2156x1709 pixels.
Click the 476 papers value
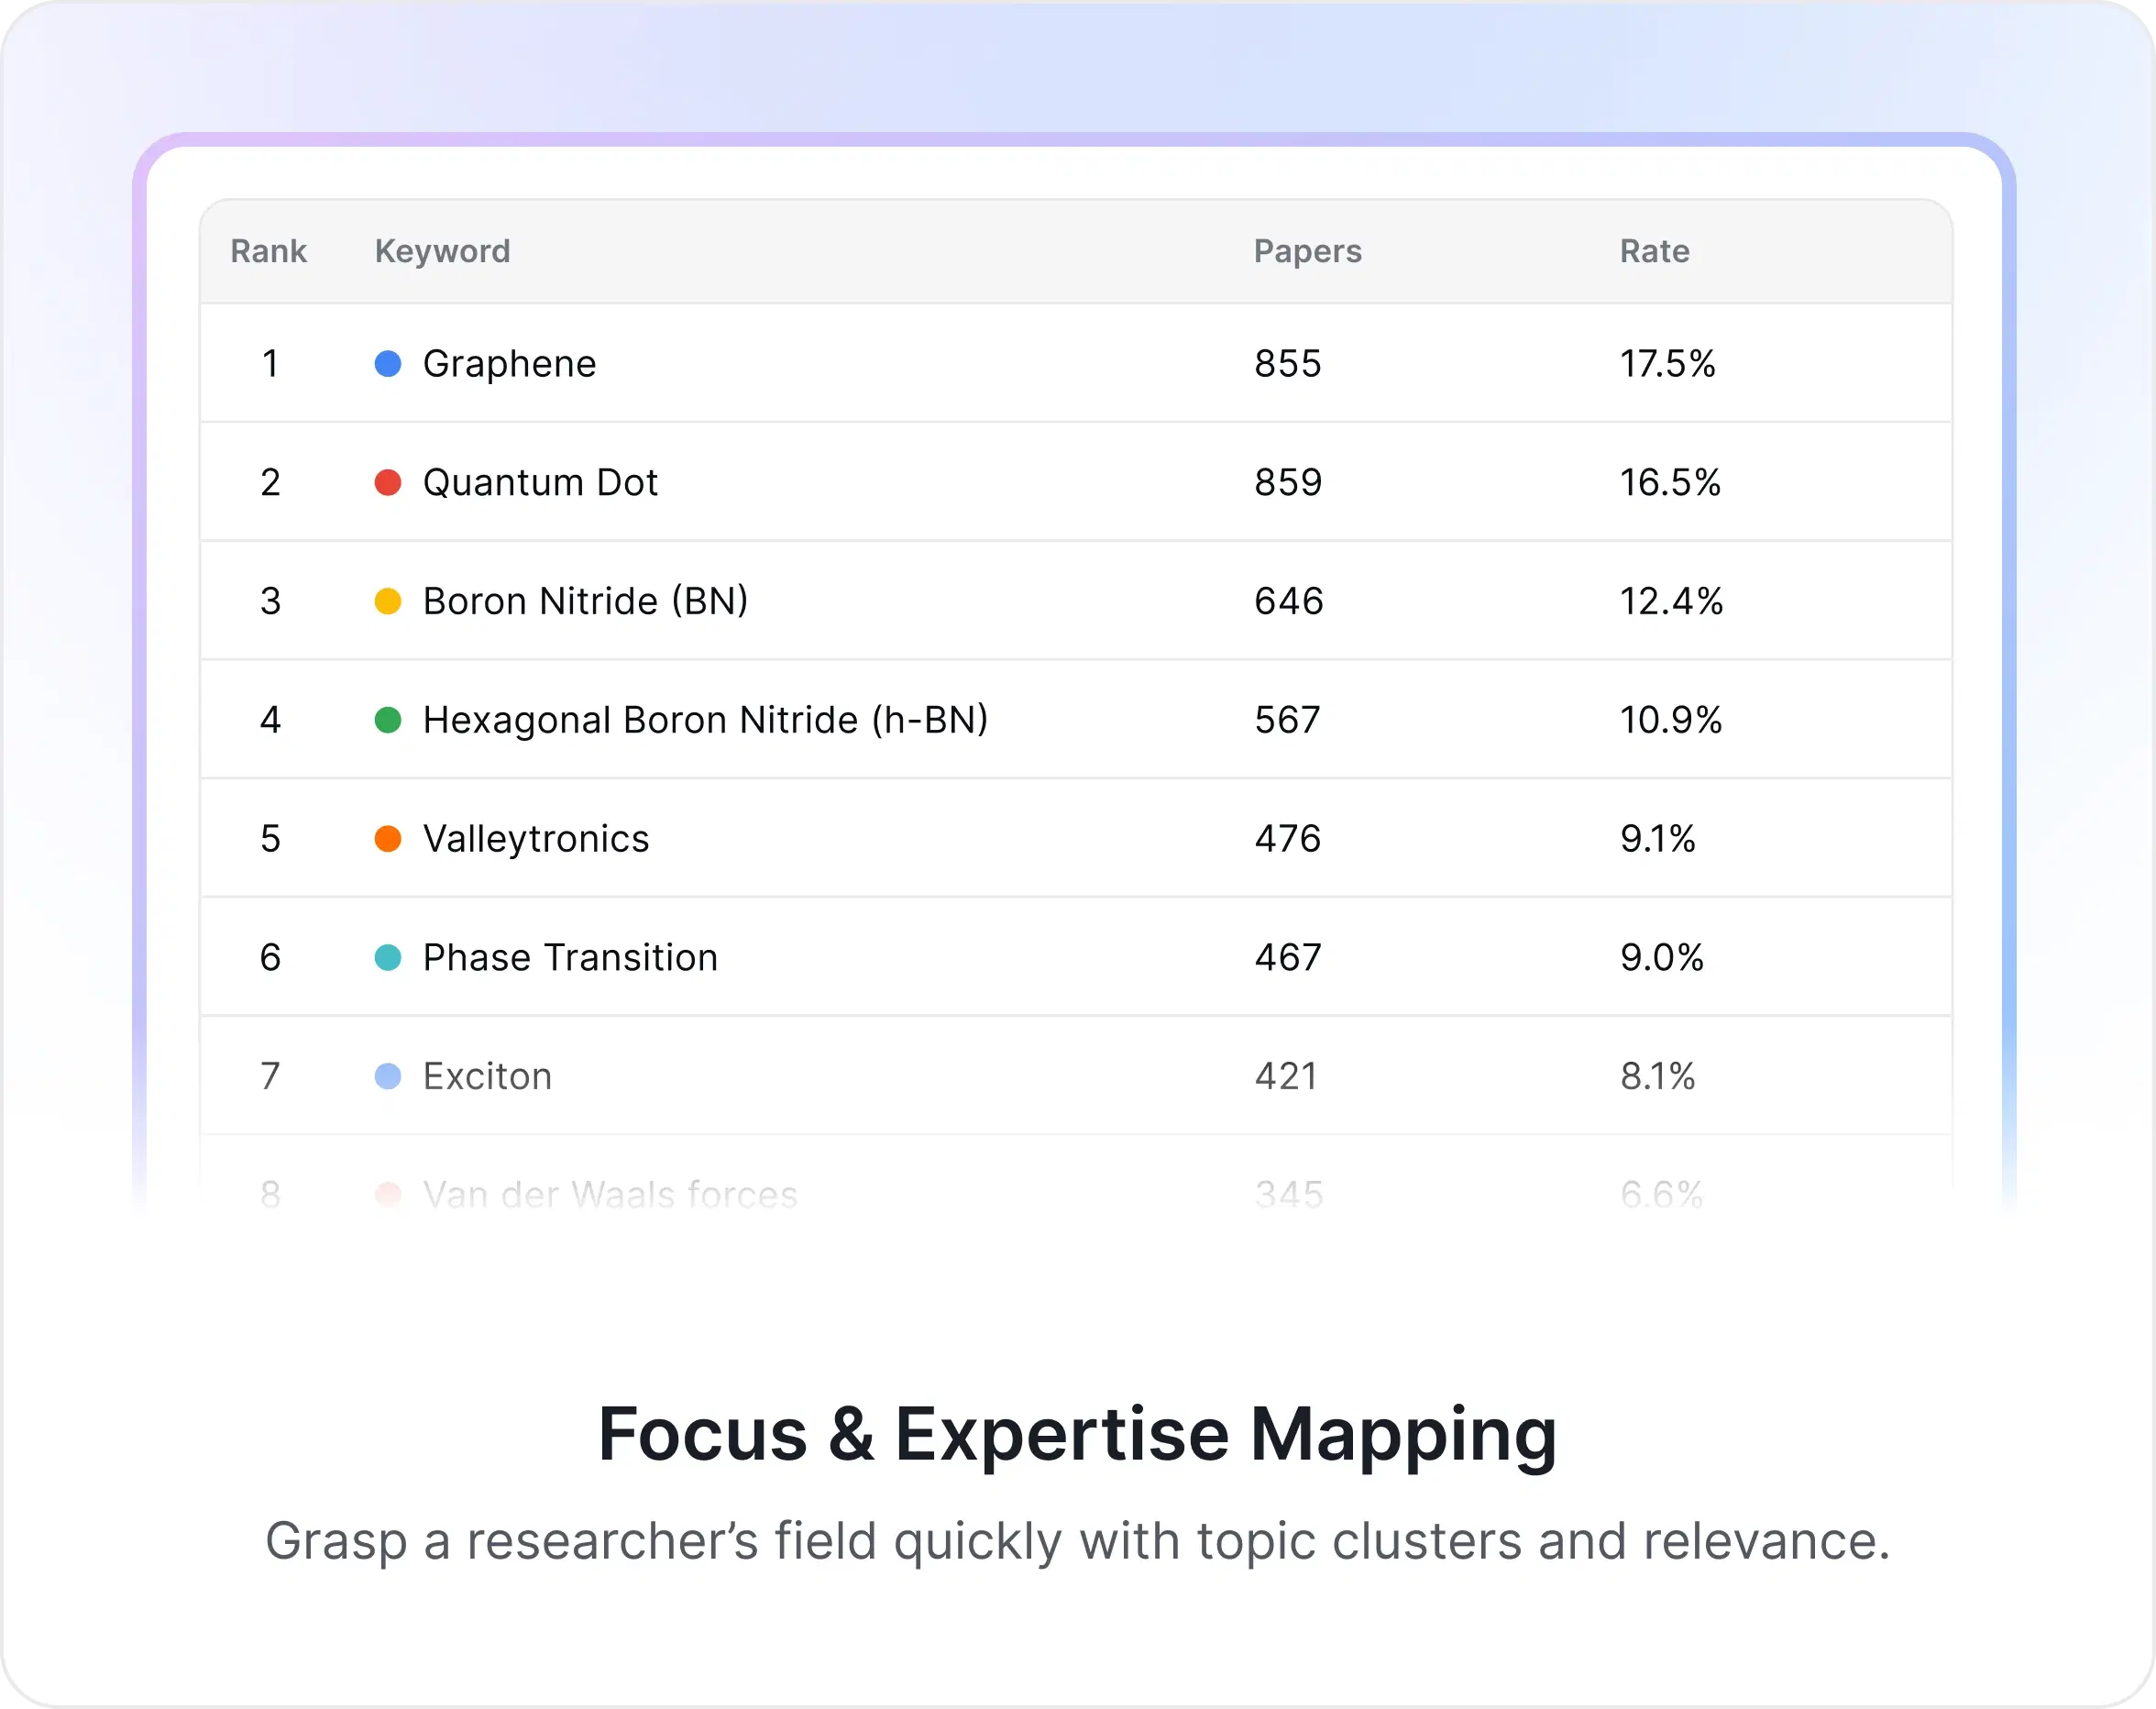1288,839
